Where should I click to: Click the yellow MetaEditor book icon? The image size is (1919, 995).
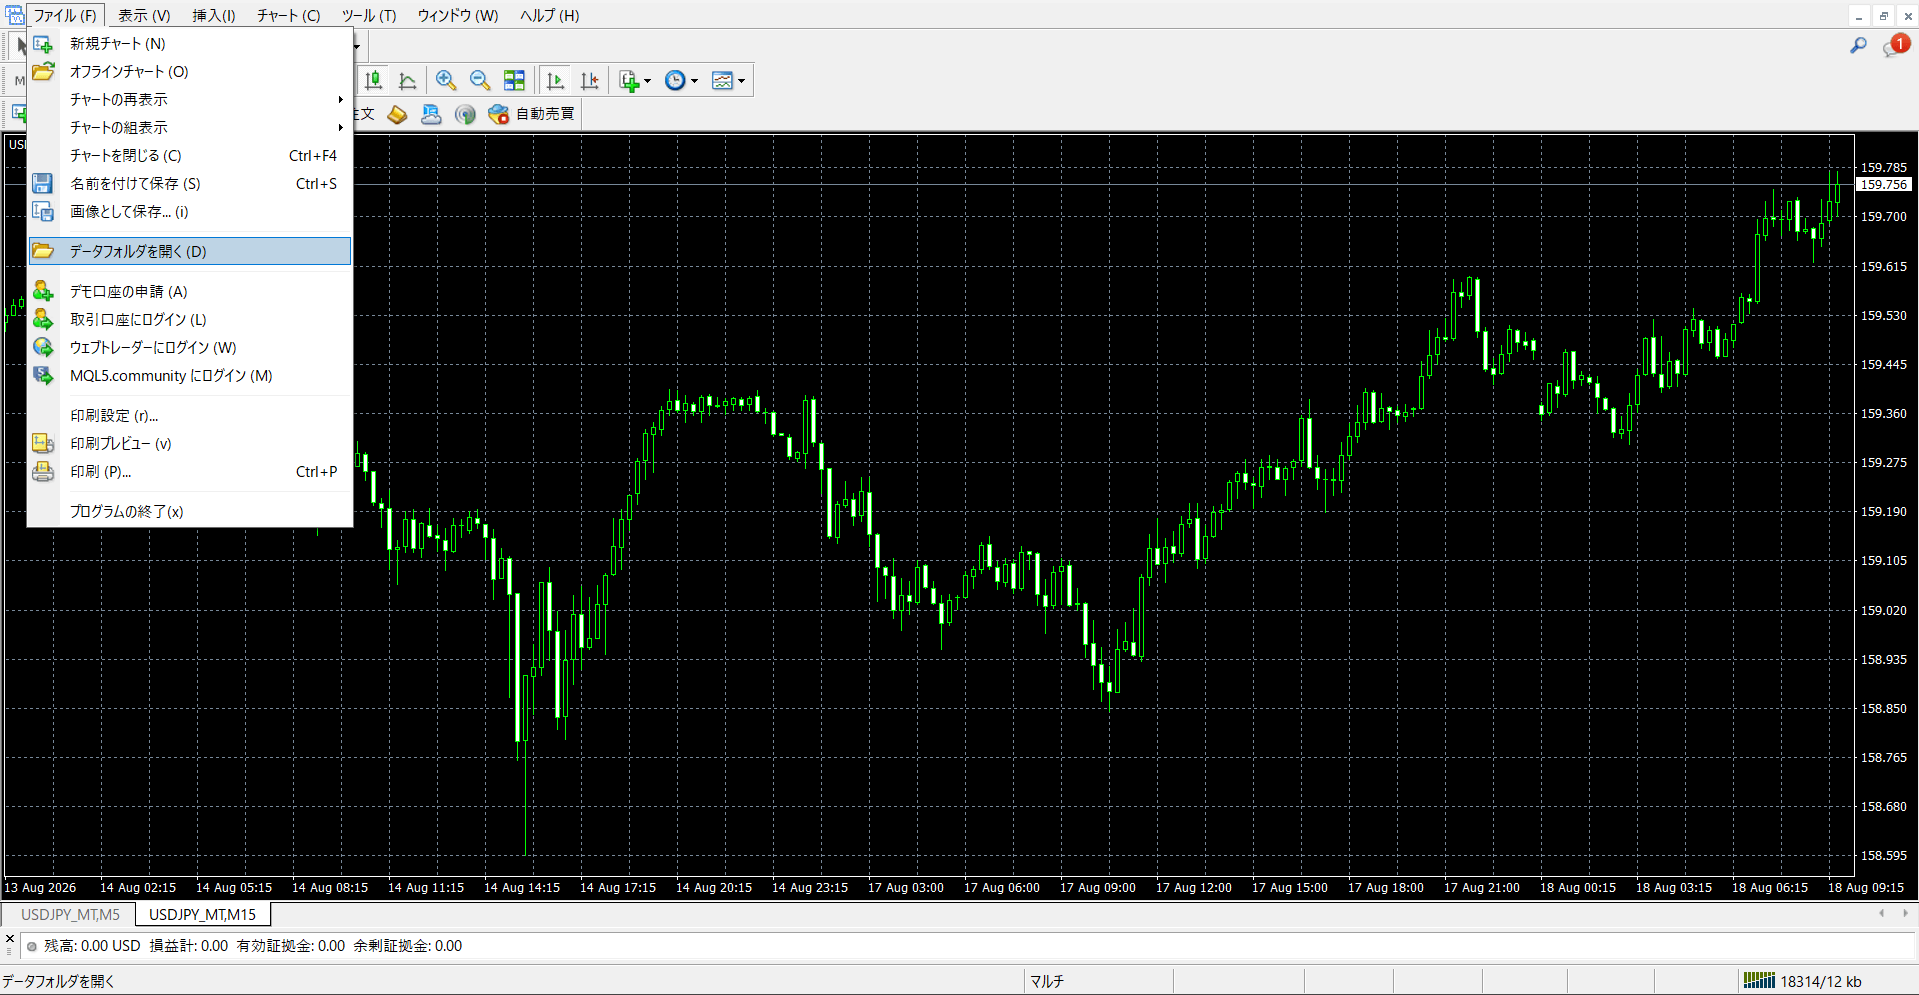pyautogui.click(x=397, y=114)
